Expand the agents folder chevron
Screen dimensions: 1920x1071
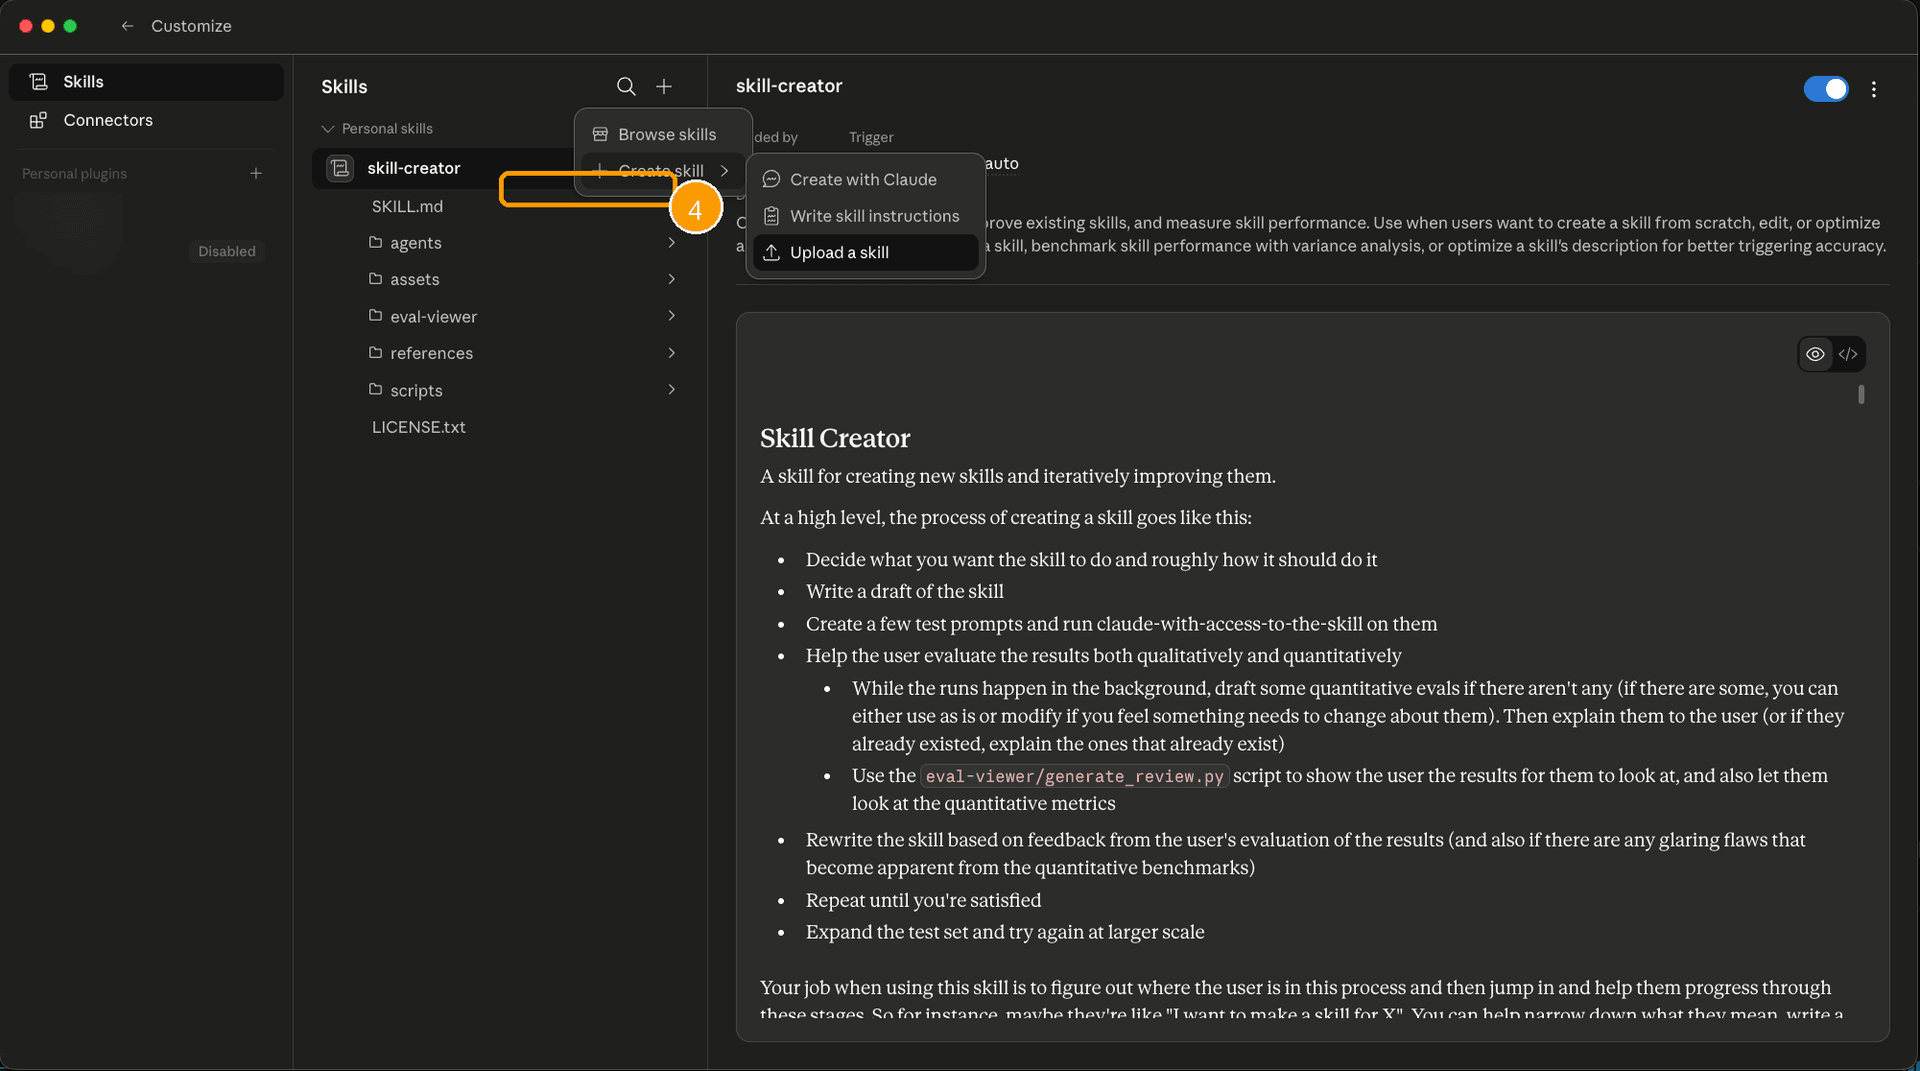click(671, 243)
